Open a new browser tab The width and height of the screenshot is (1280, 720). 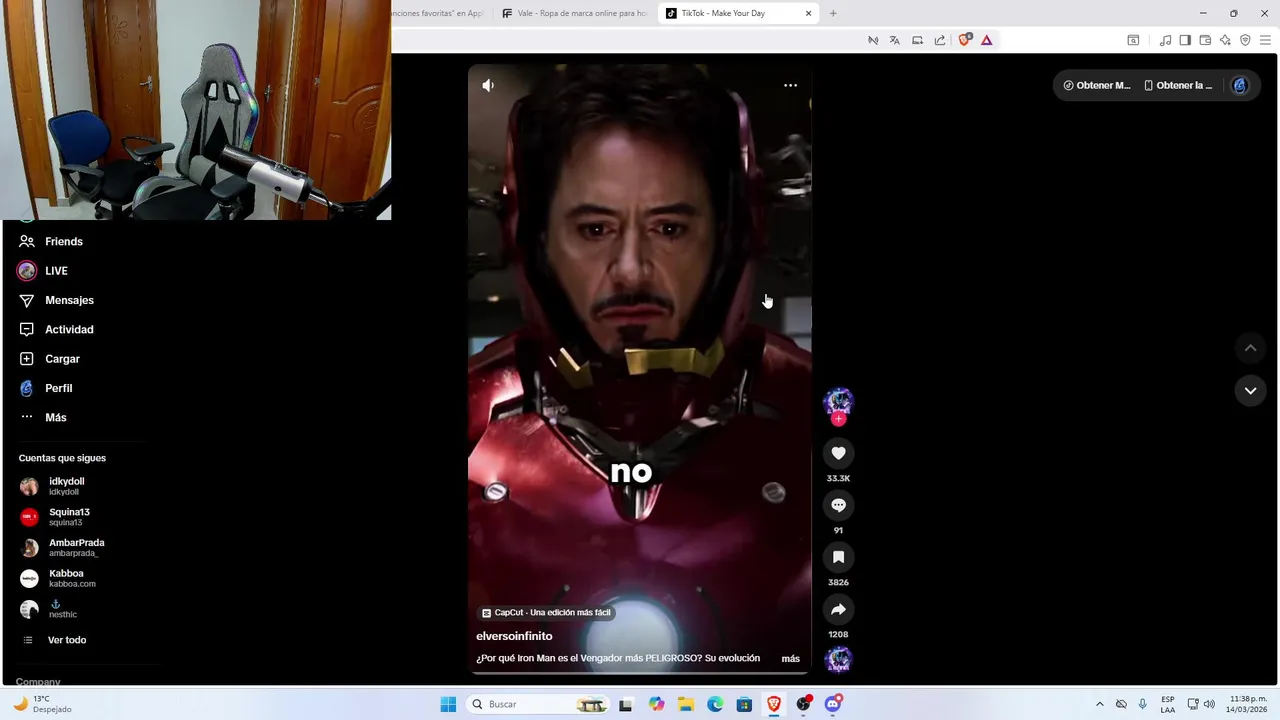coord(833,13)
